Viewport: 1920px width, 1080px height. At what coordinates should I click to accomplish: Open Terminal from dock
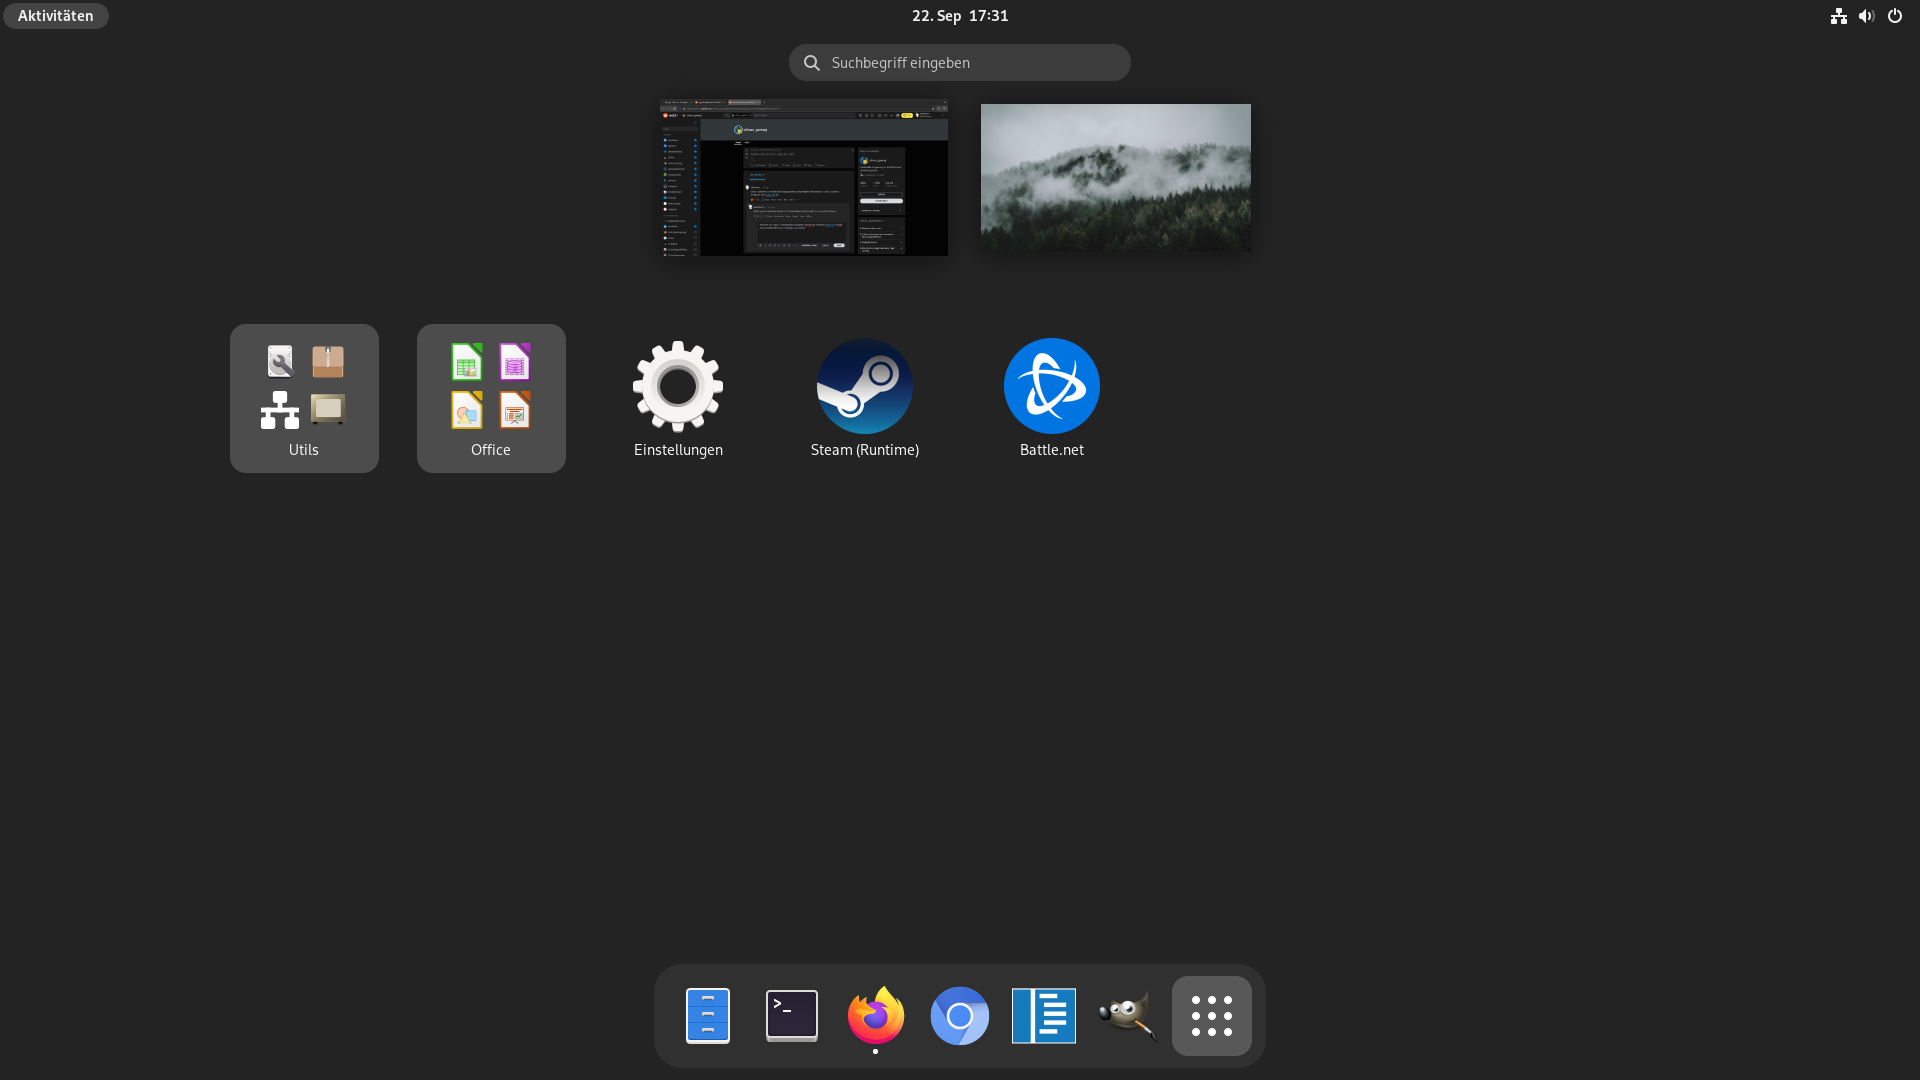[x=791, y=1015]
